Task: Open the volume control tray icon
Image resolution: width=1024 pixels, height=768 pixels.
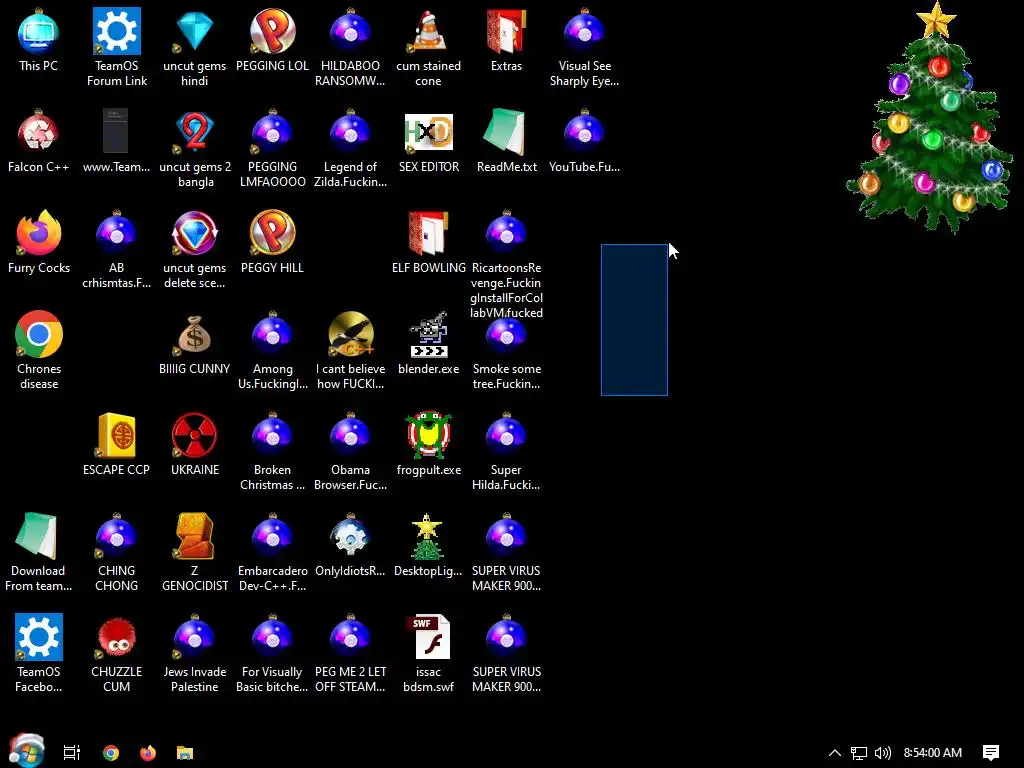Action: [882, 752]
